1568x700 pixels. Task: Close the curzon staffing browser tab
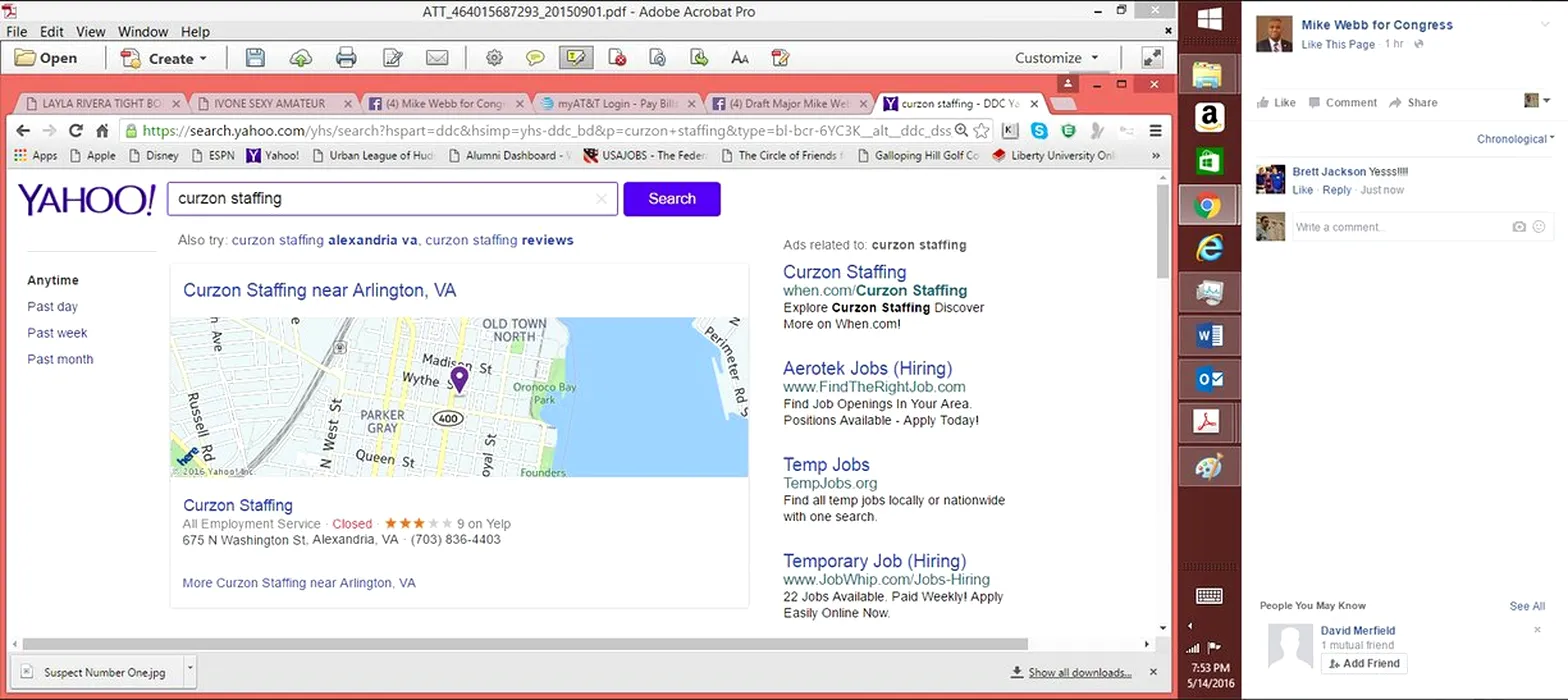pos(1034,103)
